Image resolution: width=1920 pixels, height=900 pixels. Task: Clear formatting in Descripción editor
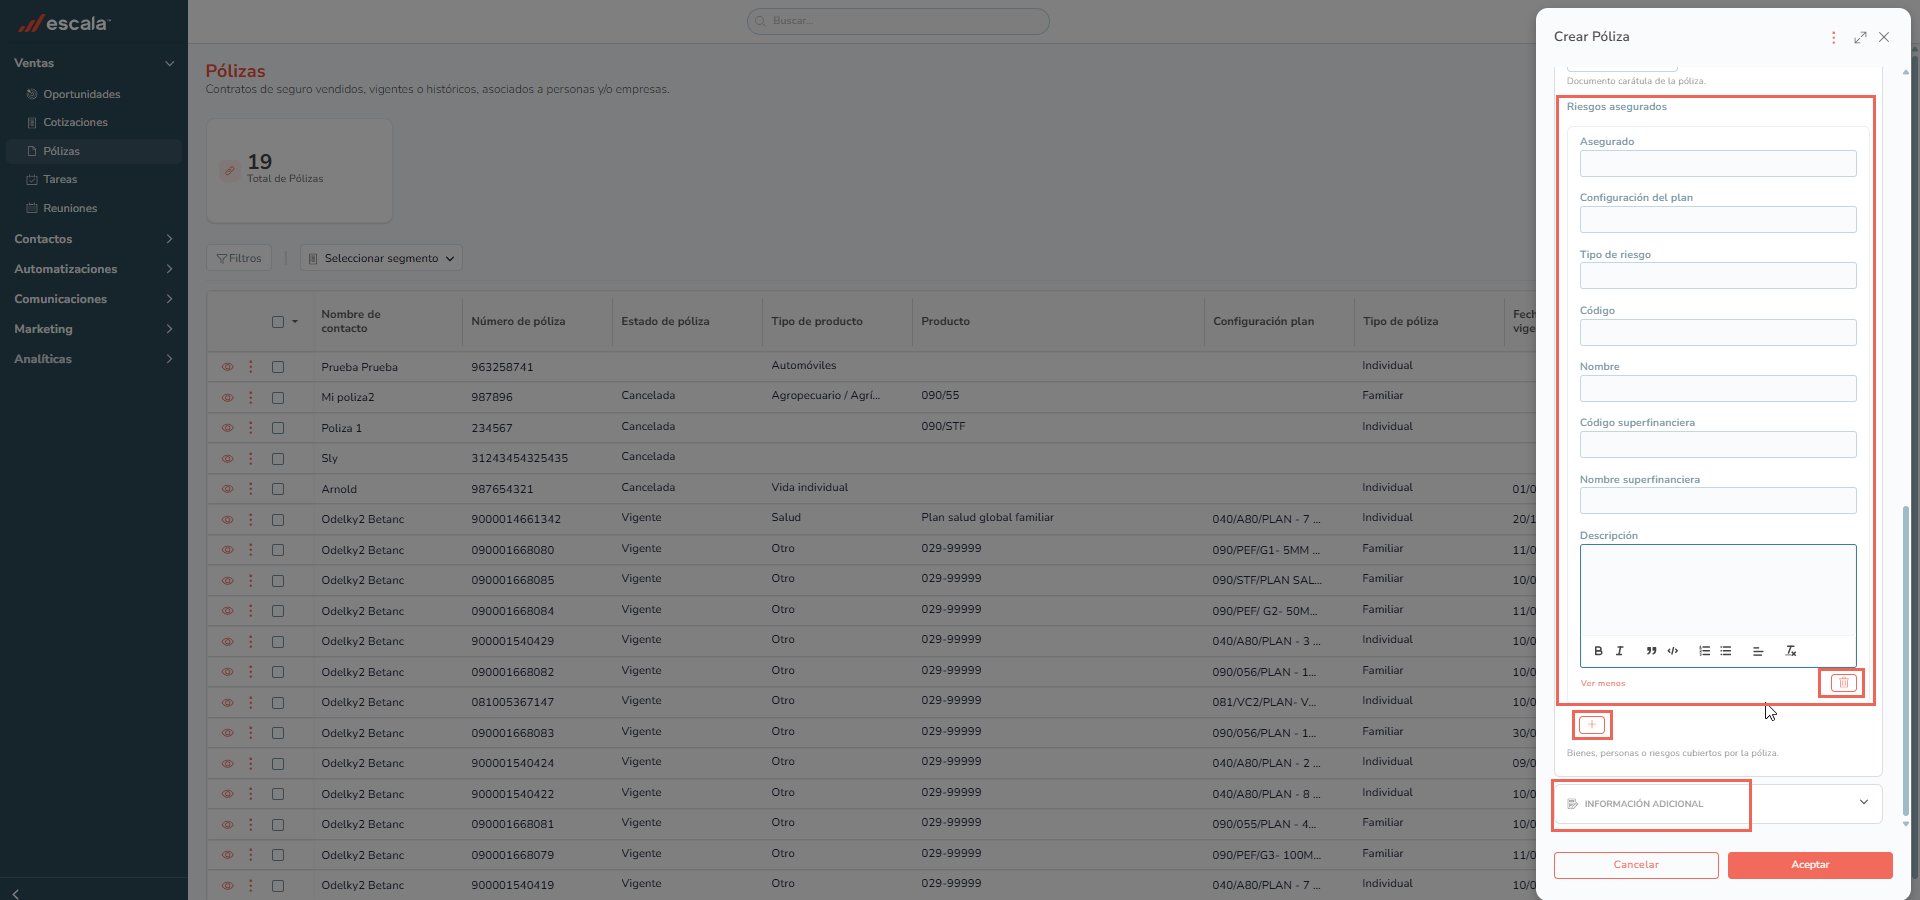(1791, 651)
